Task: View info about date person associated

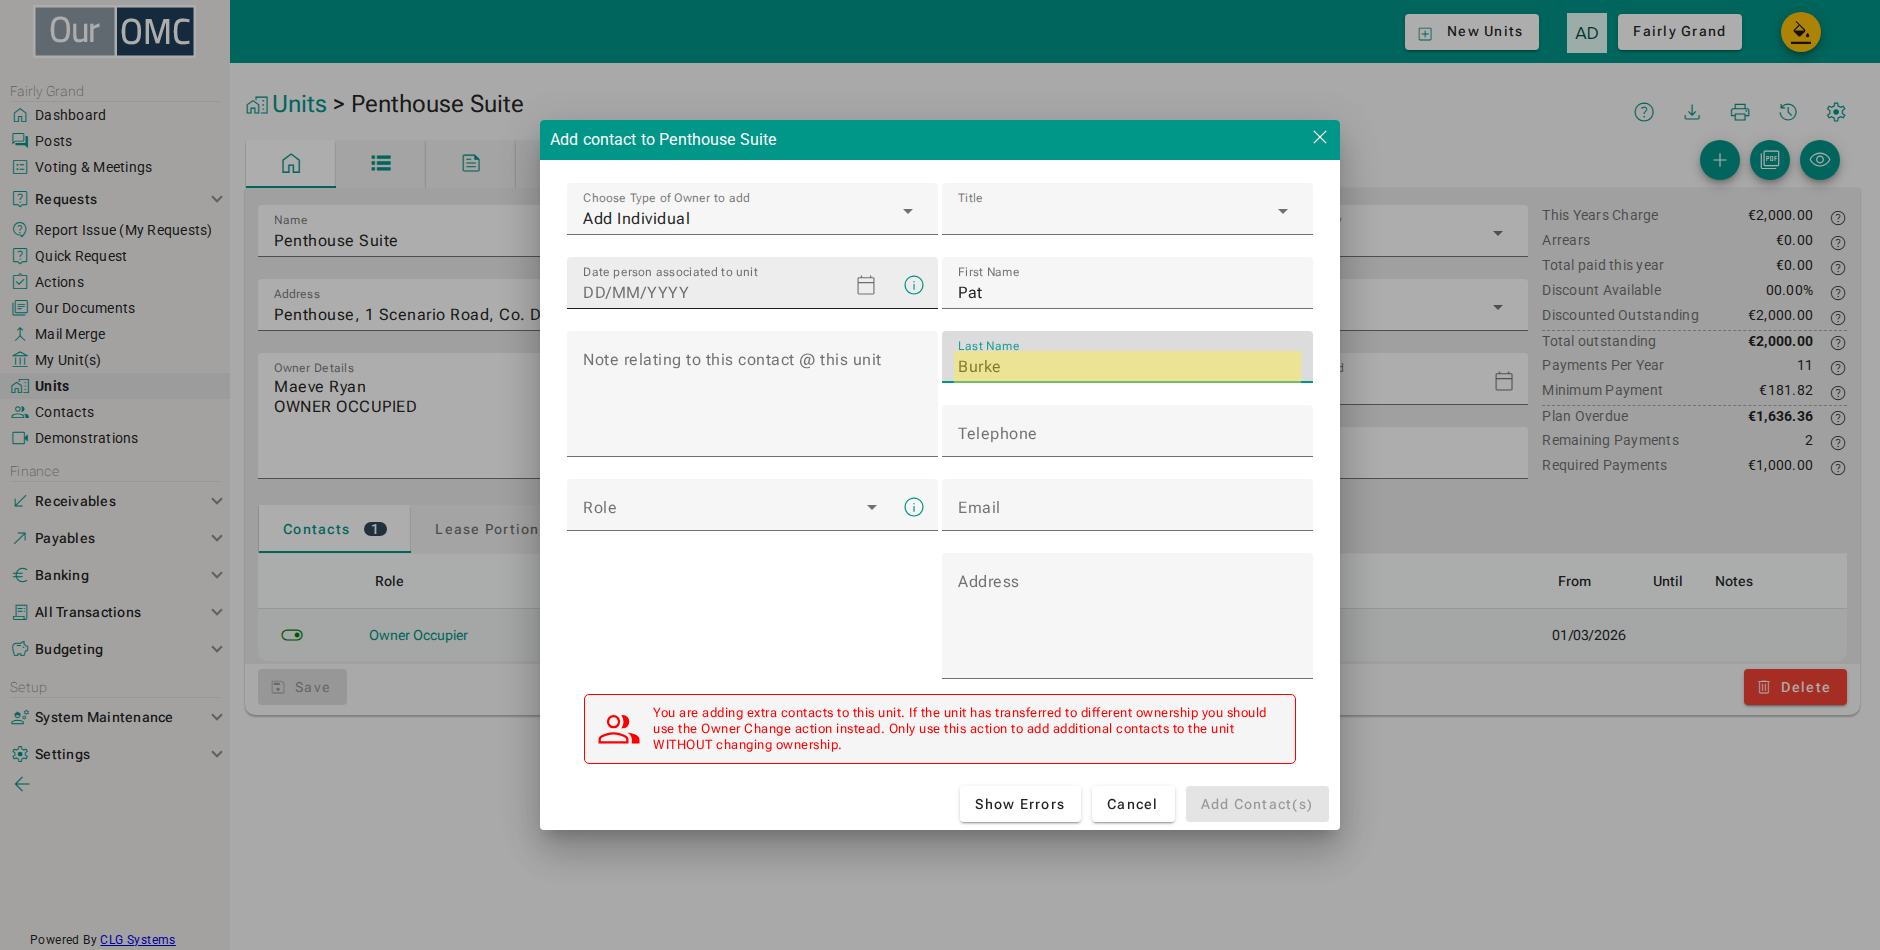Action: [914, 285]
